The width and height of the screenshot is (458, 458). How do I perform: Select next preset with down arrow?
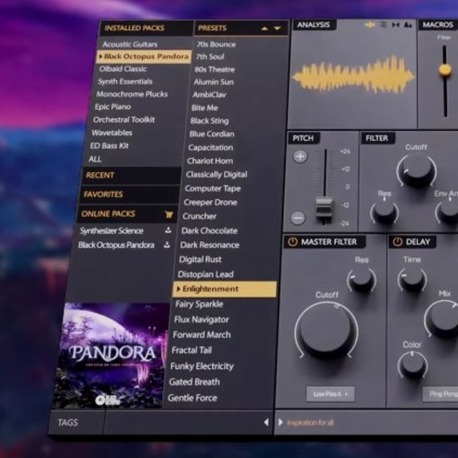click(x=277, y=29)
